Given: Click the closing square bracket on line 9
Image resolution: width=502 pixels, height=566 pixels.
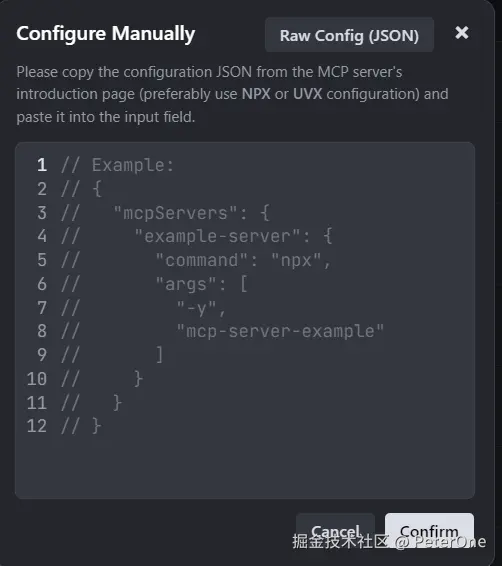Looking at the screenshot, I should [x=160, y=354].
